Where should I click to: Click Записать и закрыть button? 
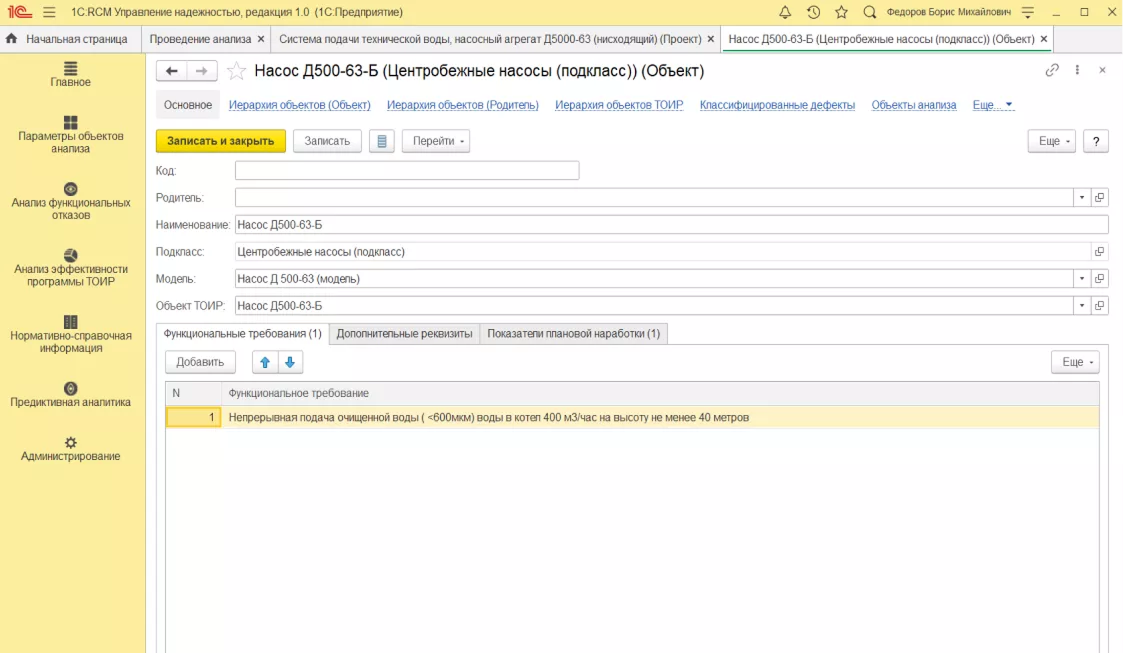(221, 141)
